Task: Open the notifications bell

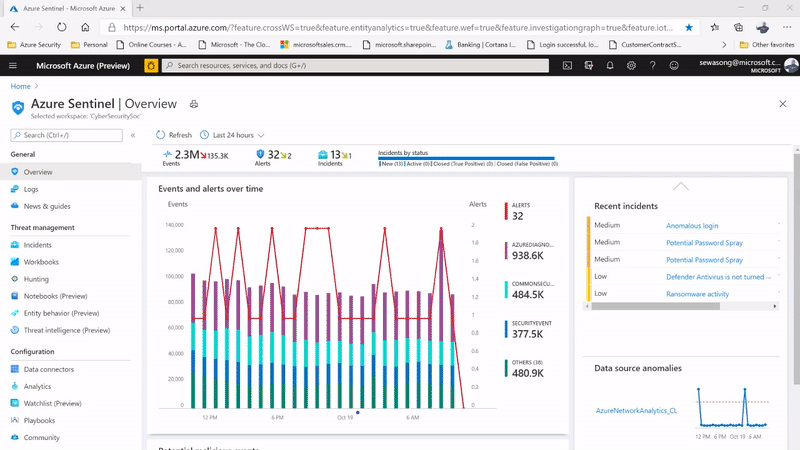Action: (610, 66)
